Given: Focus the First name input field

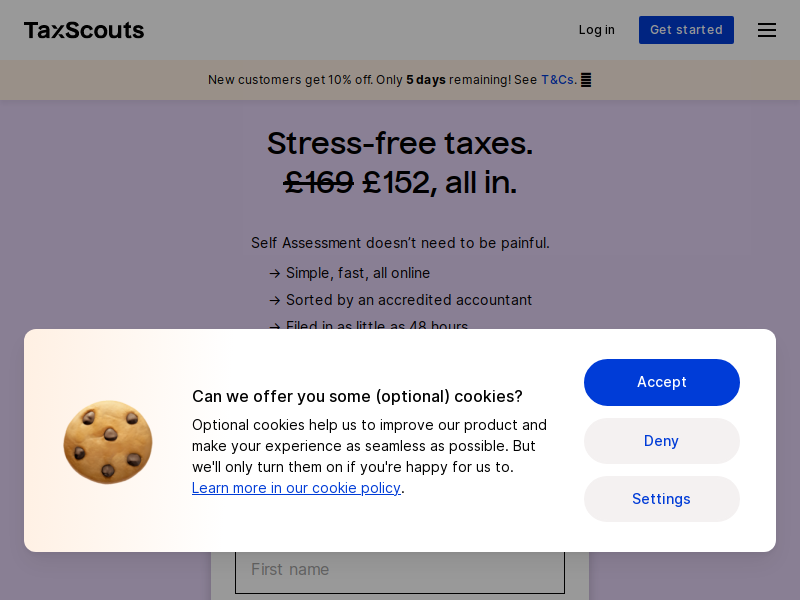Looking at the screenshot, I should (x=399, y=570).
